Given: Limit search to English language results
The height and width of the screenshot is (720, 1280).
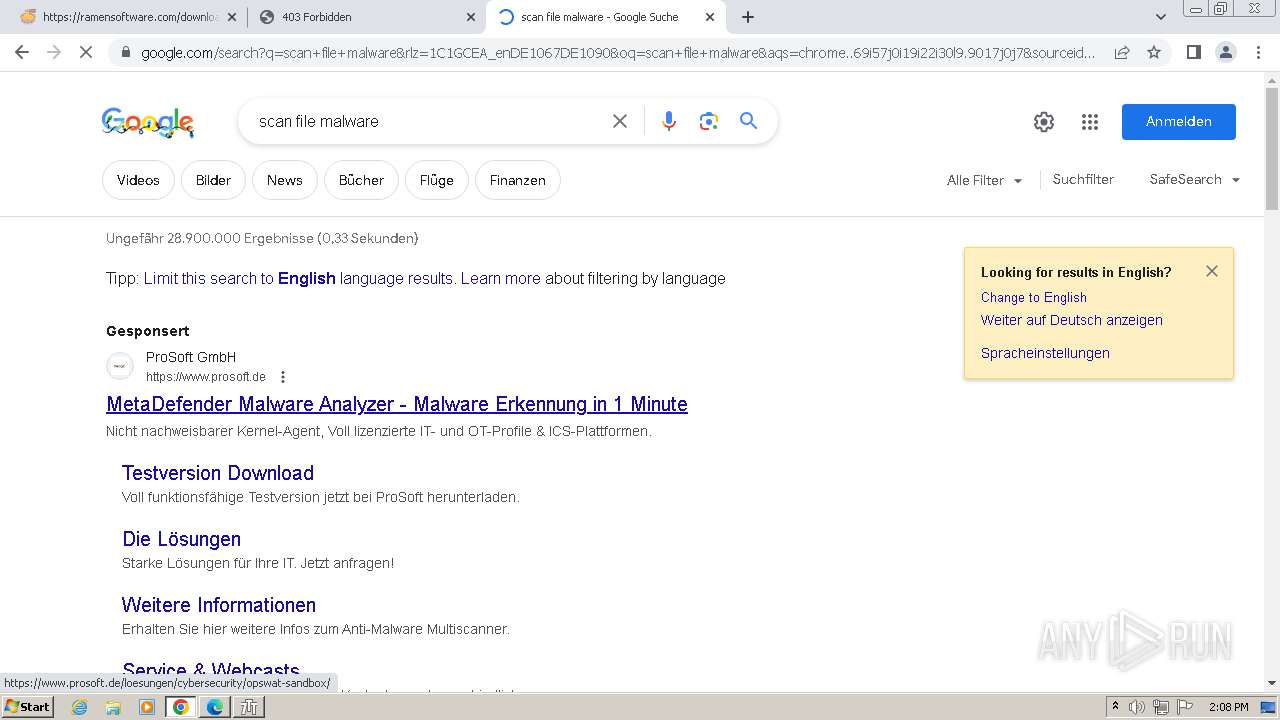Looking at the screenshot, I should 298,278.
